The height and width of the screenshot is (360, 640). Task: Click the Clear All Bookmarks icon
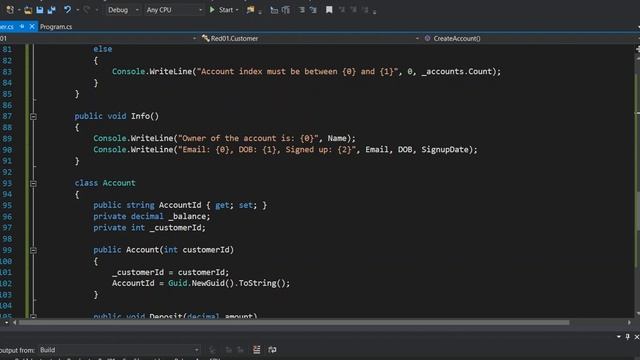(x=365, y=10)
